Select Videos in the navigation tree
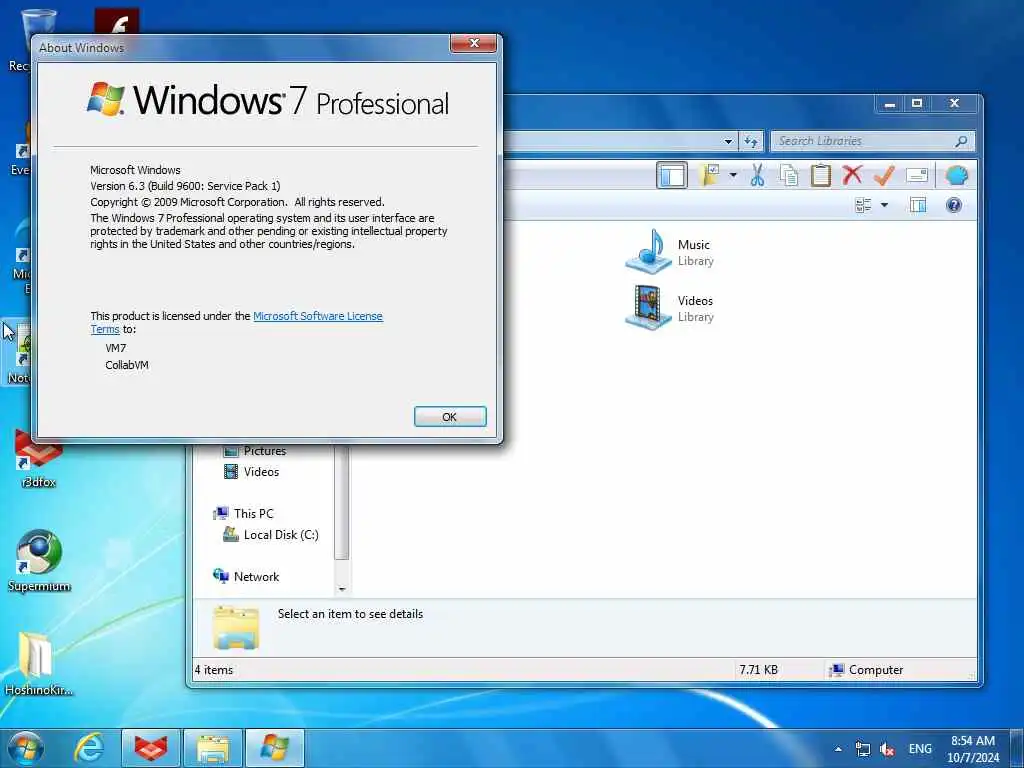Viewport: 1024px width, 768px height. click(x=251, y=472)
